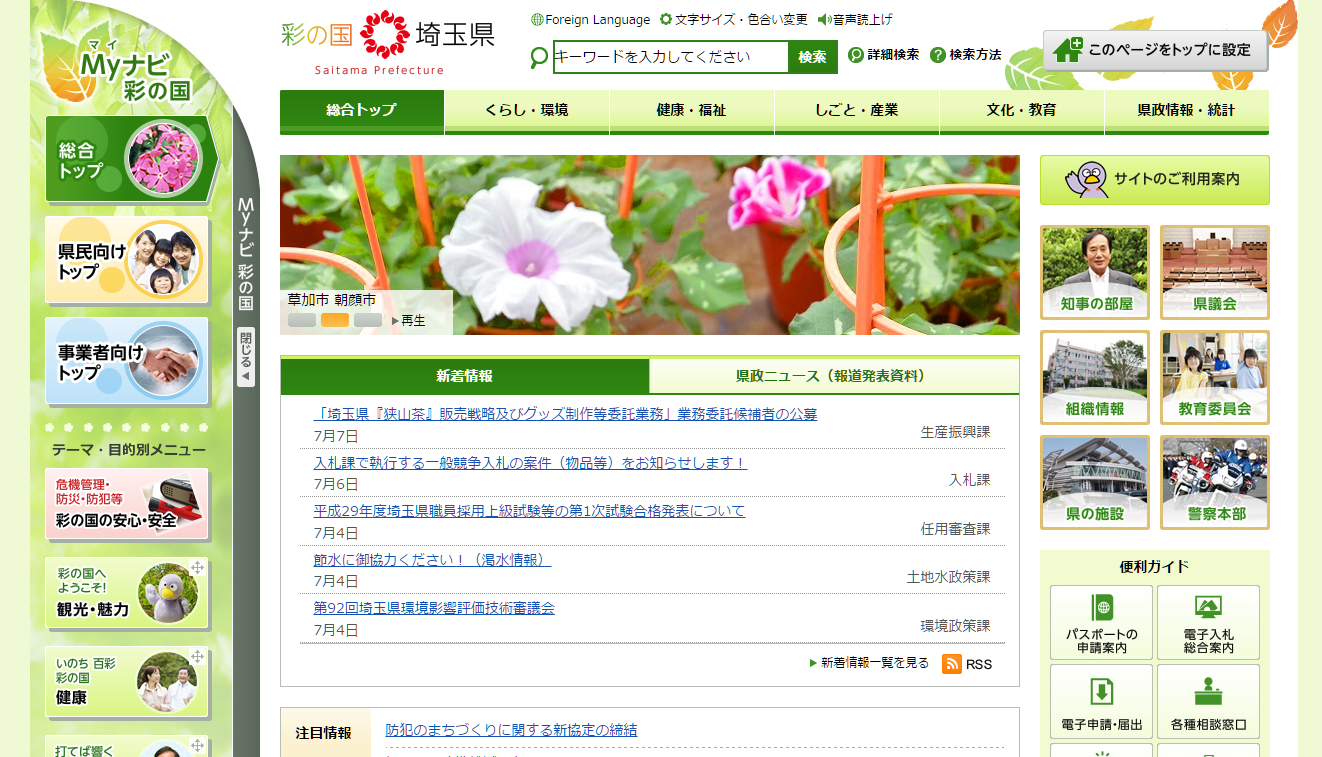Click inside the keyword search field
This screenshot has height=757, width=1322.
click(x=671, y=57)
